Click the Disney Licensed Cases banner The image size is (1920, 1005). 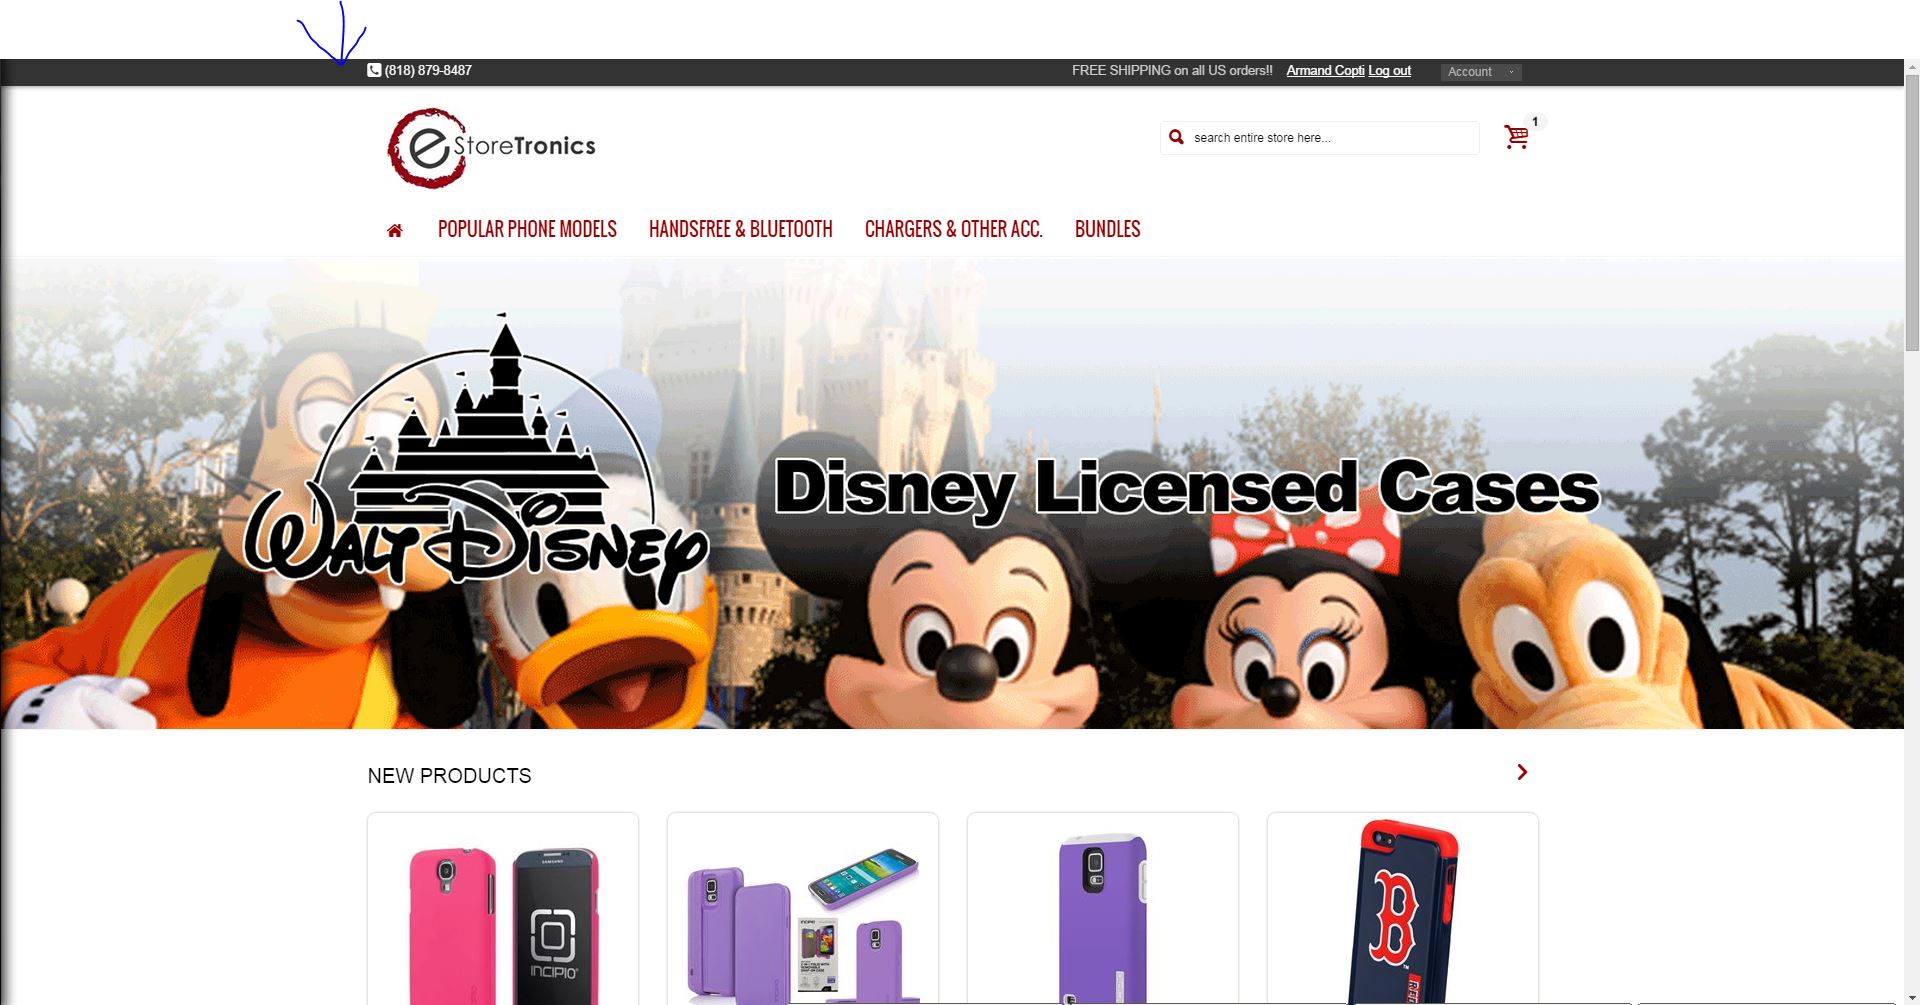[952, 493]
